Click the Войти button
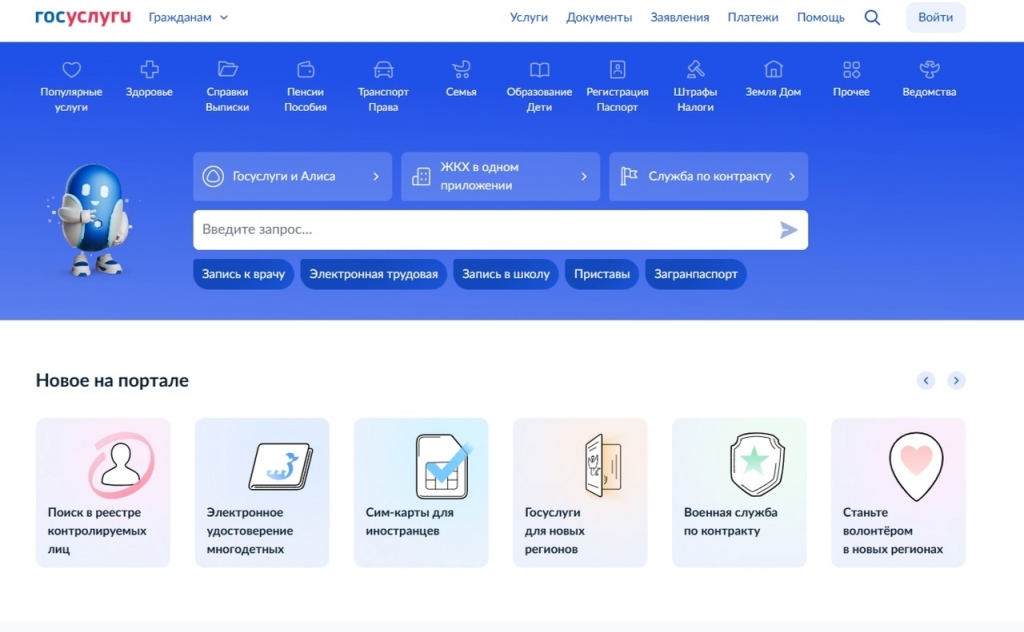 point(935,18)
